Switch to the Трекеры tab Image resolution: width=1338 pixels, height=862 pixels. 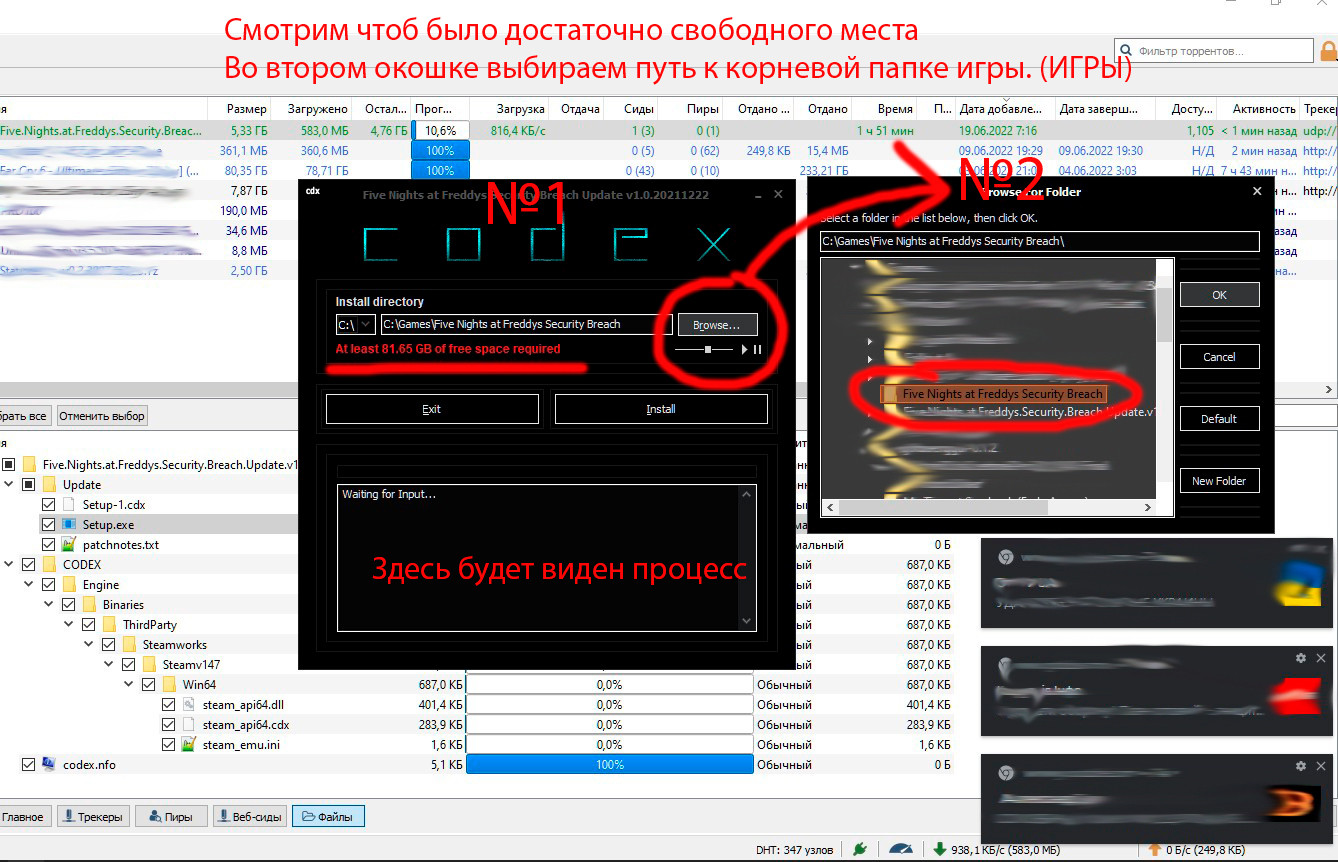tap(93, 817)
